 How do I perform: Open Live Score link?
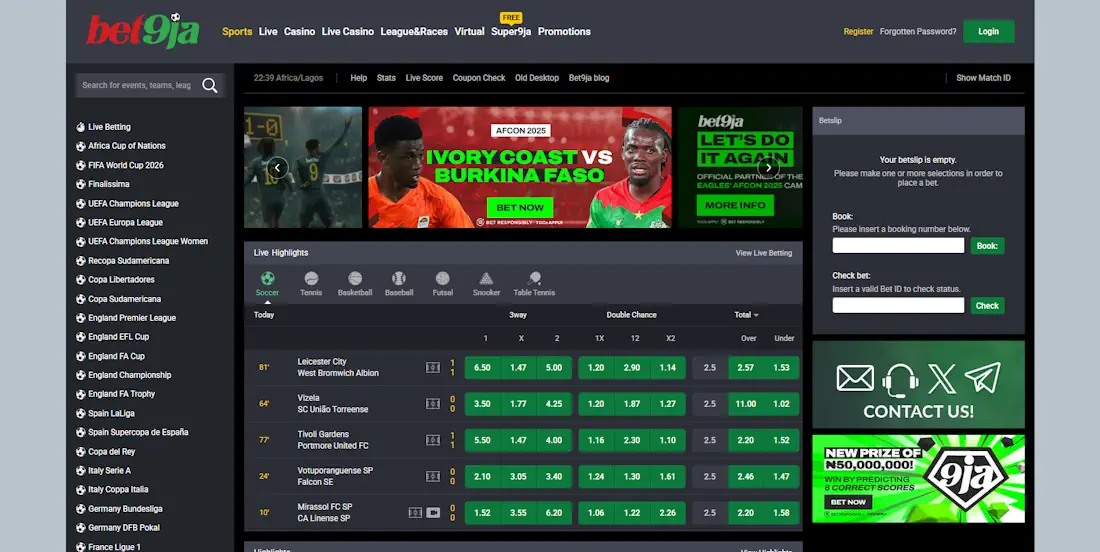(x=424, y=78)
